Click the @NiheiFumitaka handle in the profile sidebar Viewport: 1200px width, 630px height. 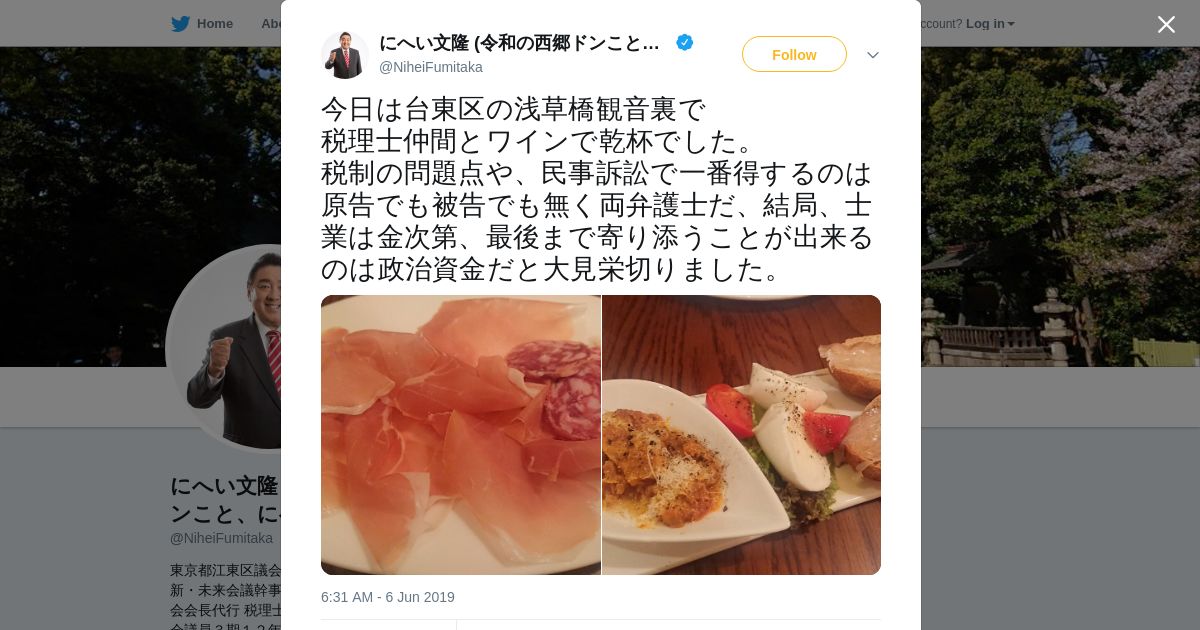[x=221, y=538]
